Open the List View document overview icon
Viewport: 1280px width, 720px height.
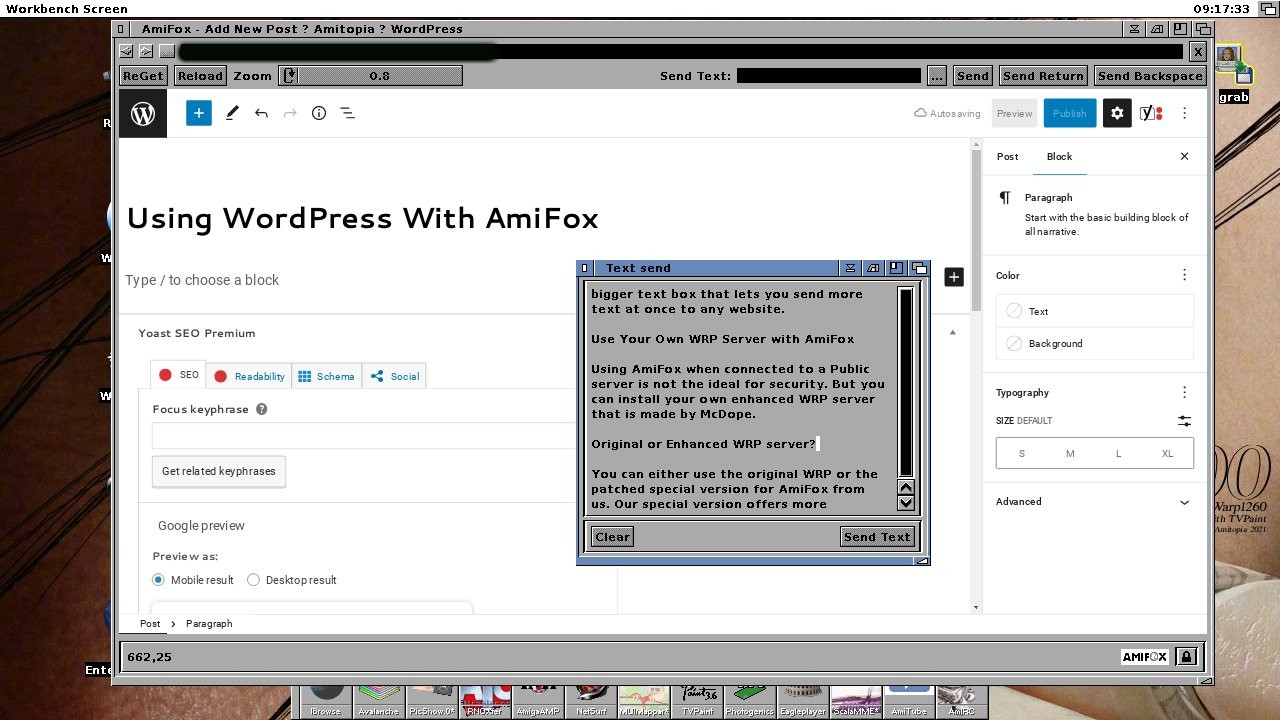347,113
